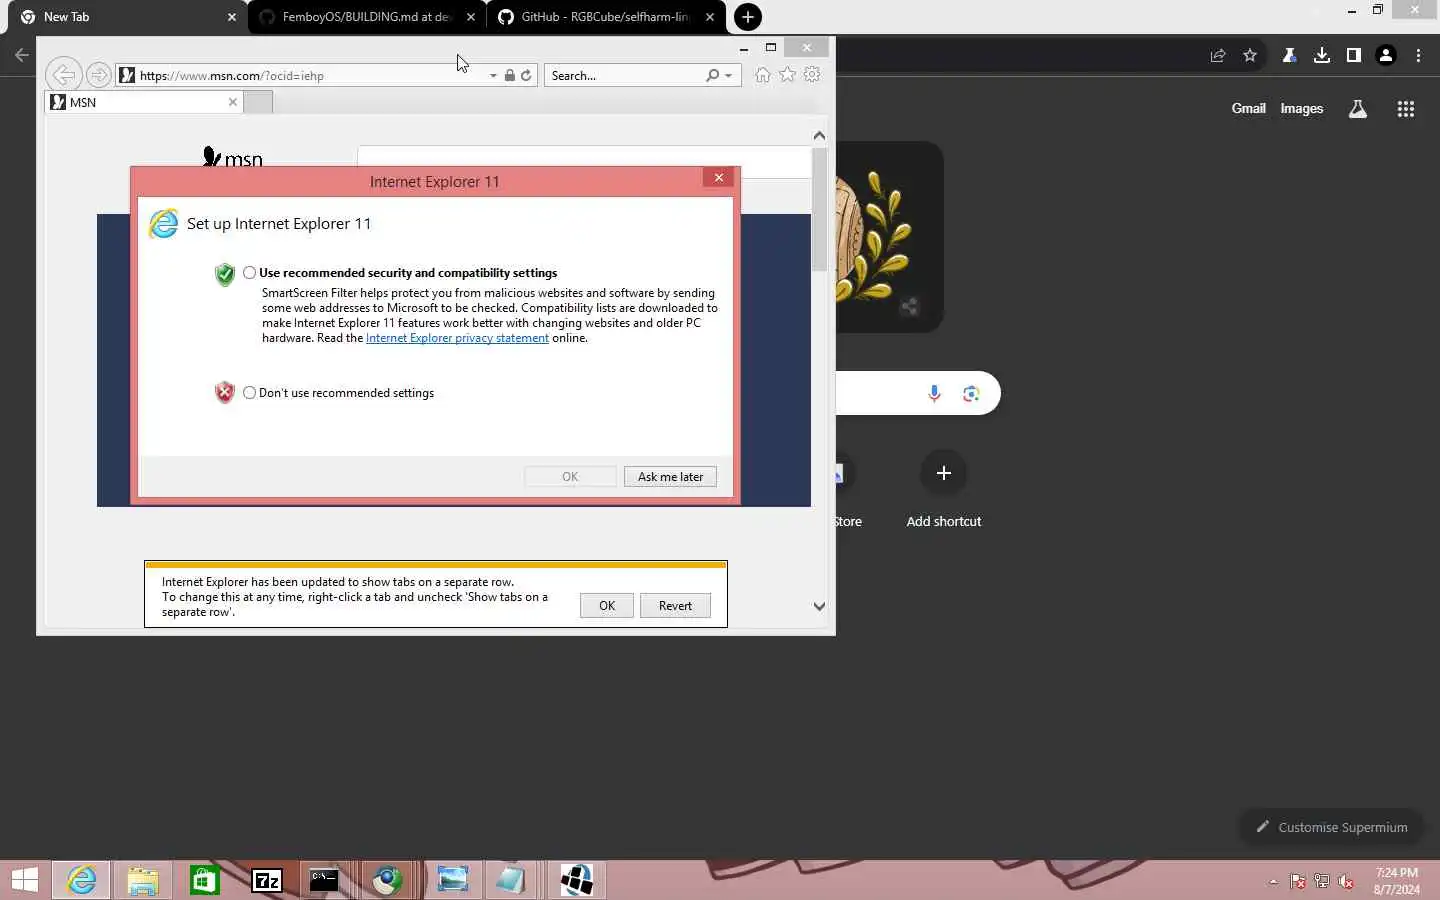Open the Google apps grid

point(1406,109)
